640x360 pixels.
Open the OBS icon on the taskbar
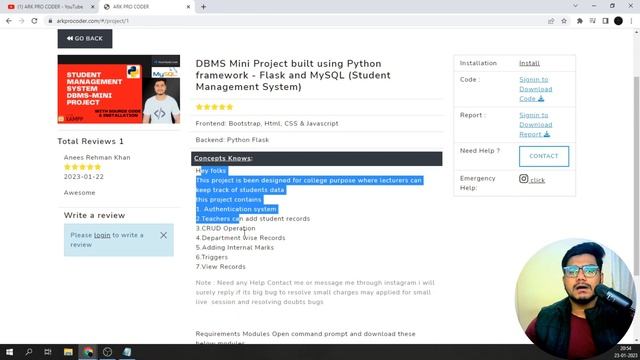pyautogui.click(x=107, y=352)
